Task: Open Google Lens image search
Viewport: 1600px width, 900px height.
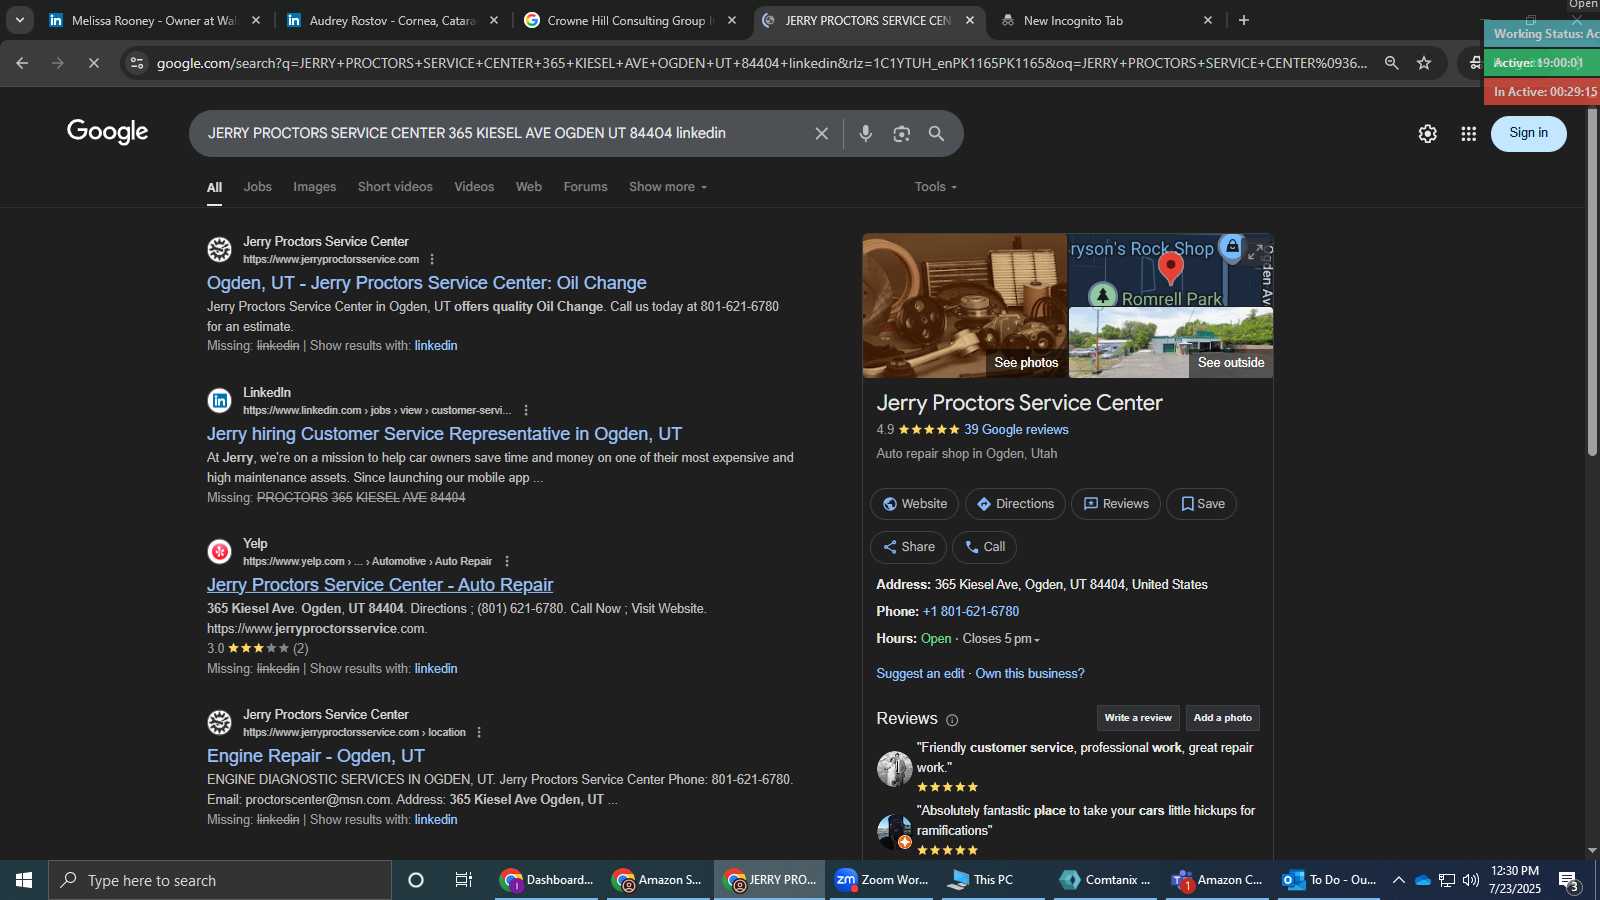Action: pos(902,133)
